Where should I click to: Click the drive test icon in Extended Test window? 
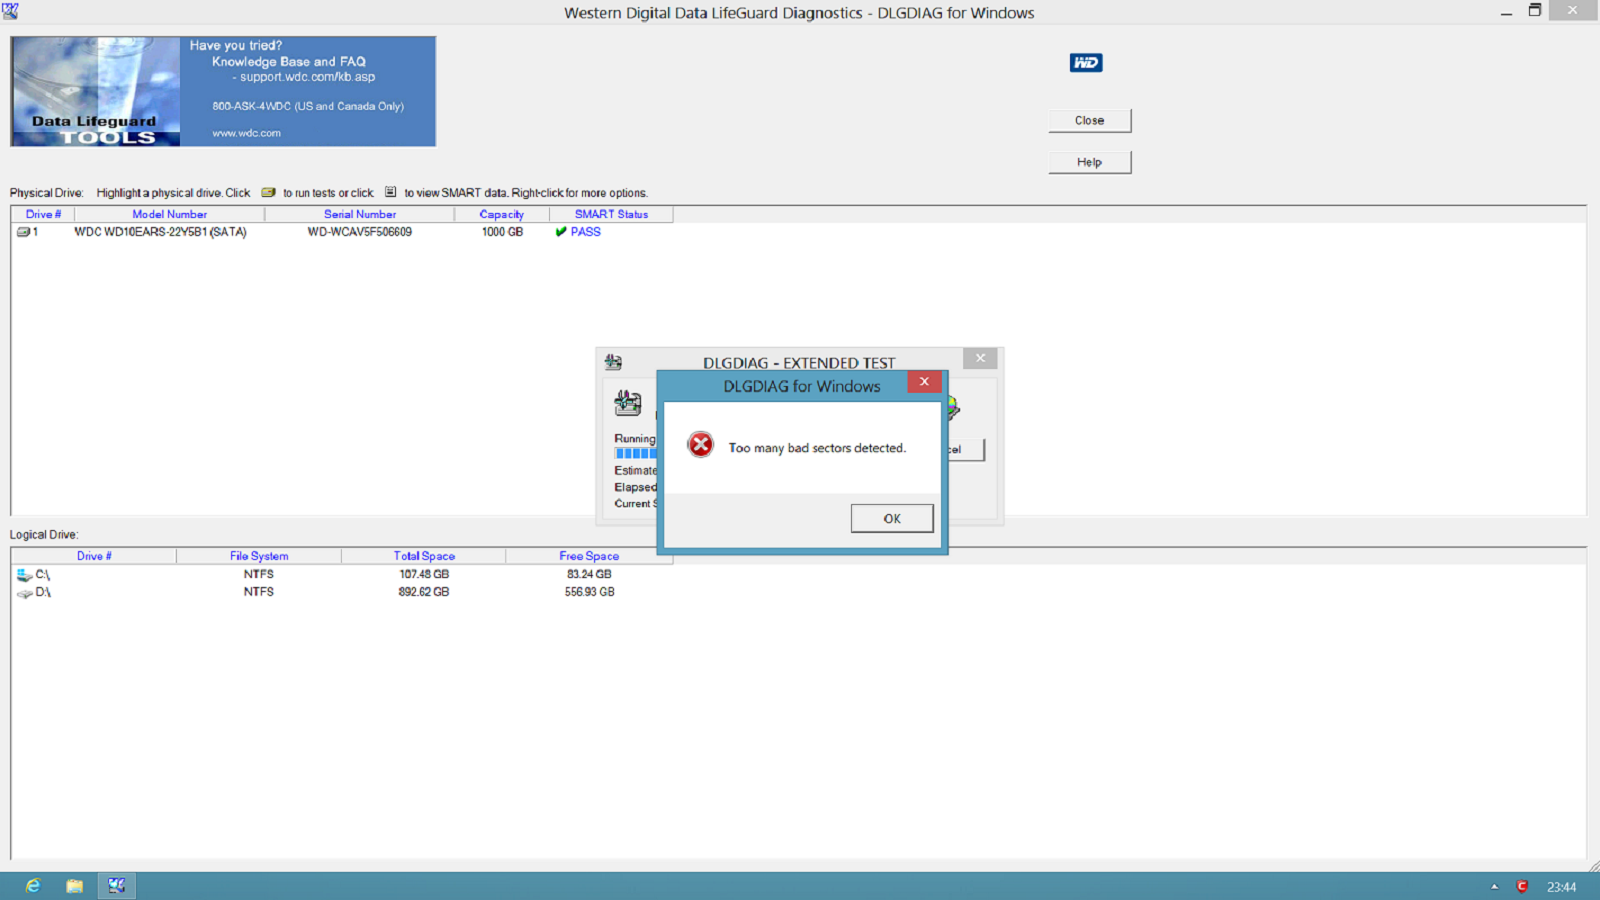[628, 403]
